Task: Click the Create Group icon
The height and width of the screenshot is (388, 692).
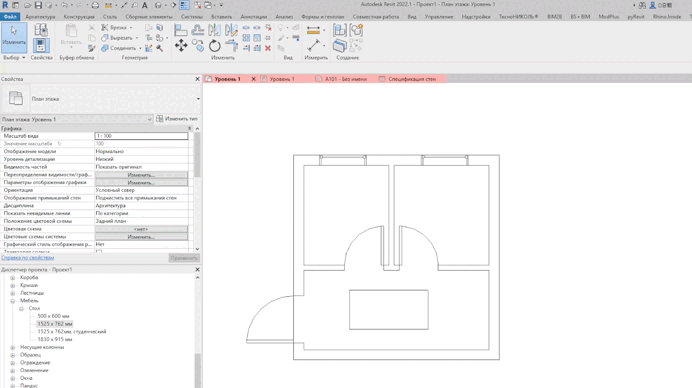Action: [x=356, y=30]
